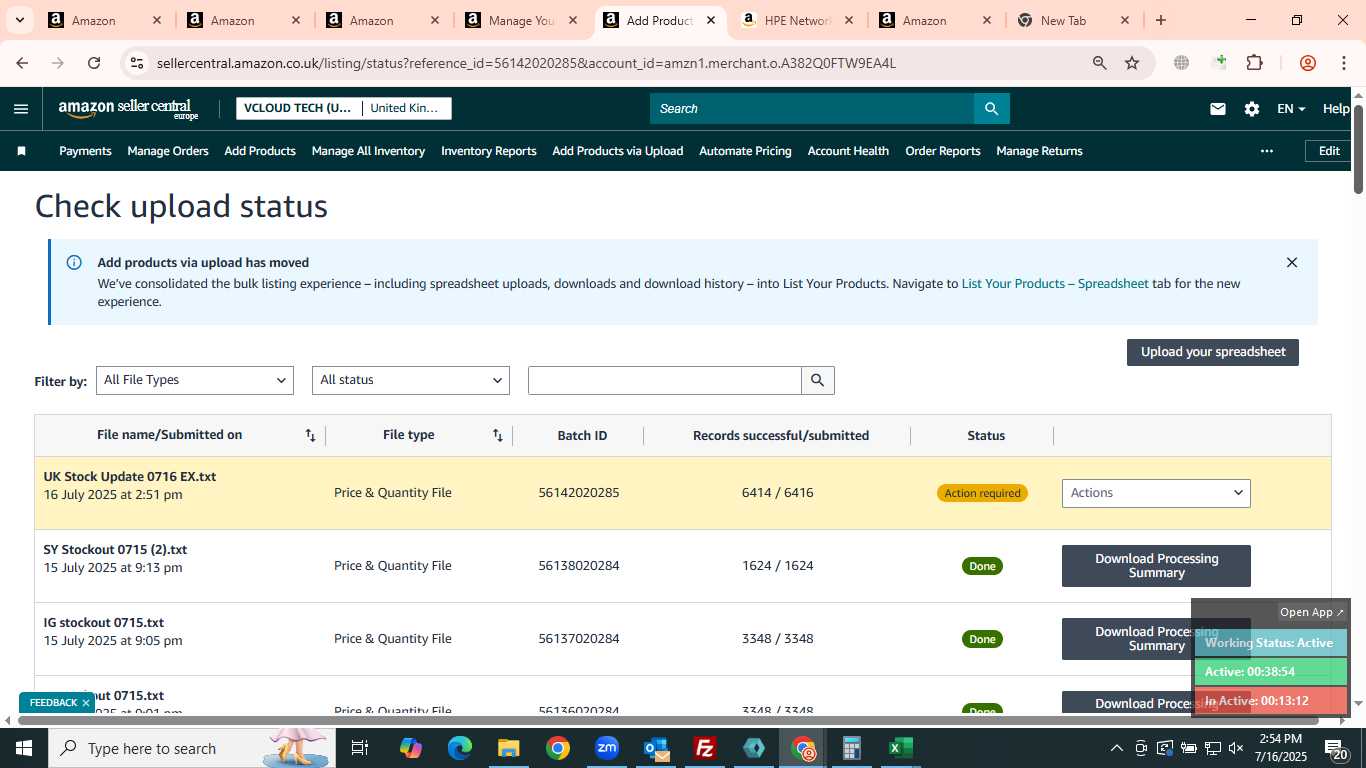This screenshot has height=768, width=1366.
Task: Open FileZilla from the taskbar
Action: (705, 748)
